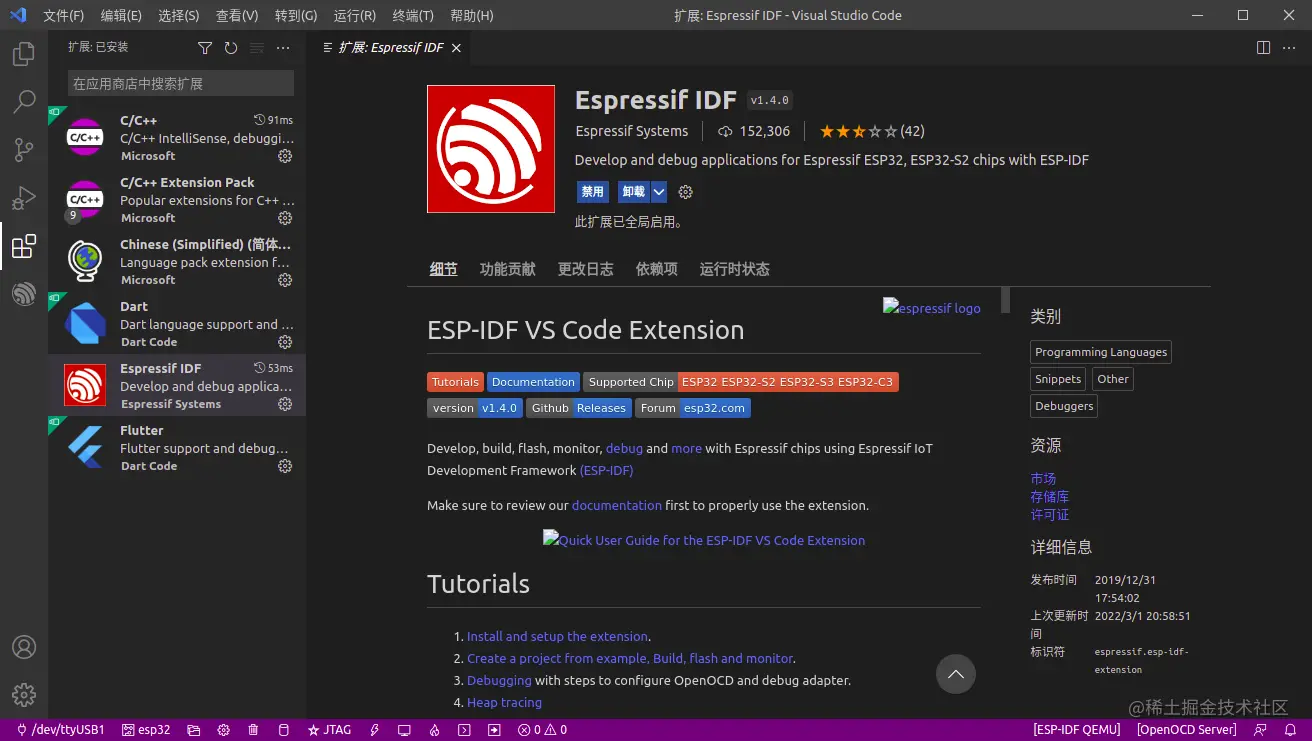Click gear icon beside the uninstall button
This screenshot has height=741, width=1312.
[x=685, y=192]
